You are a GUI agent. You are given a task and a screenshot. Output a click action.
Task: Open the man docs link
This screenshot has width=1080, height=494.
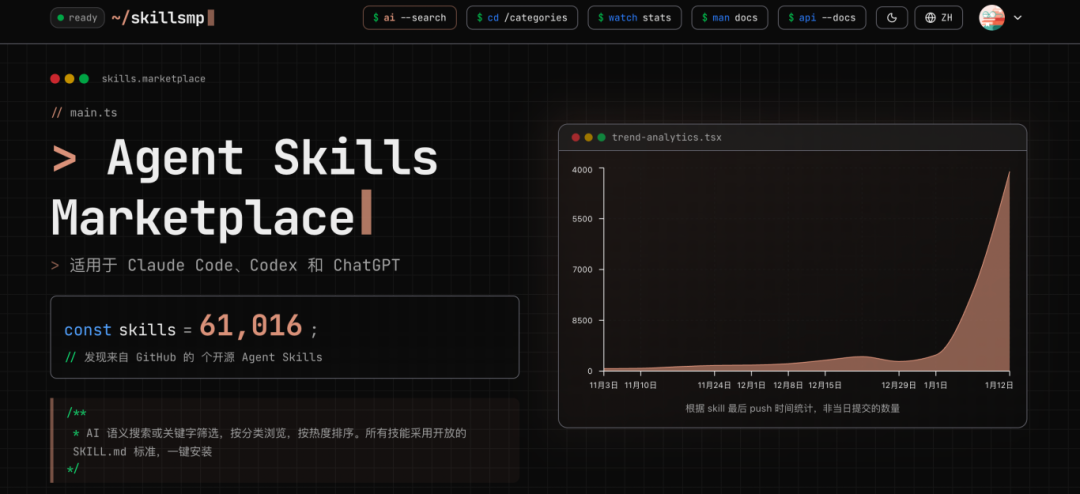pos(729,18)
